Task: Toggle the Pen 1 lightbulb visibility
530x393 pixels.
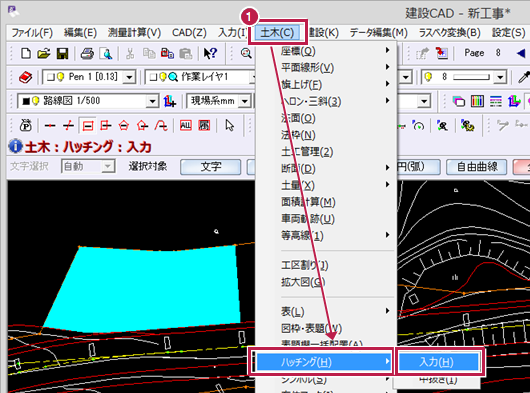Action: pos(61,77)
